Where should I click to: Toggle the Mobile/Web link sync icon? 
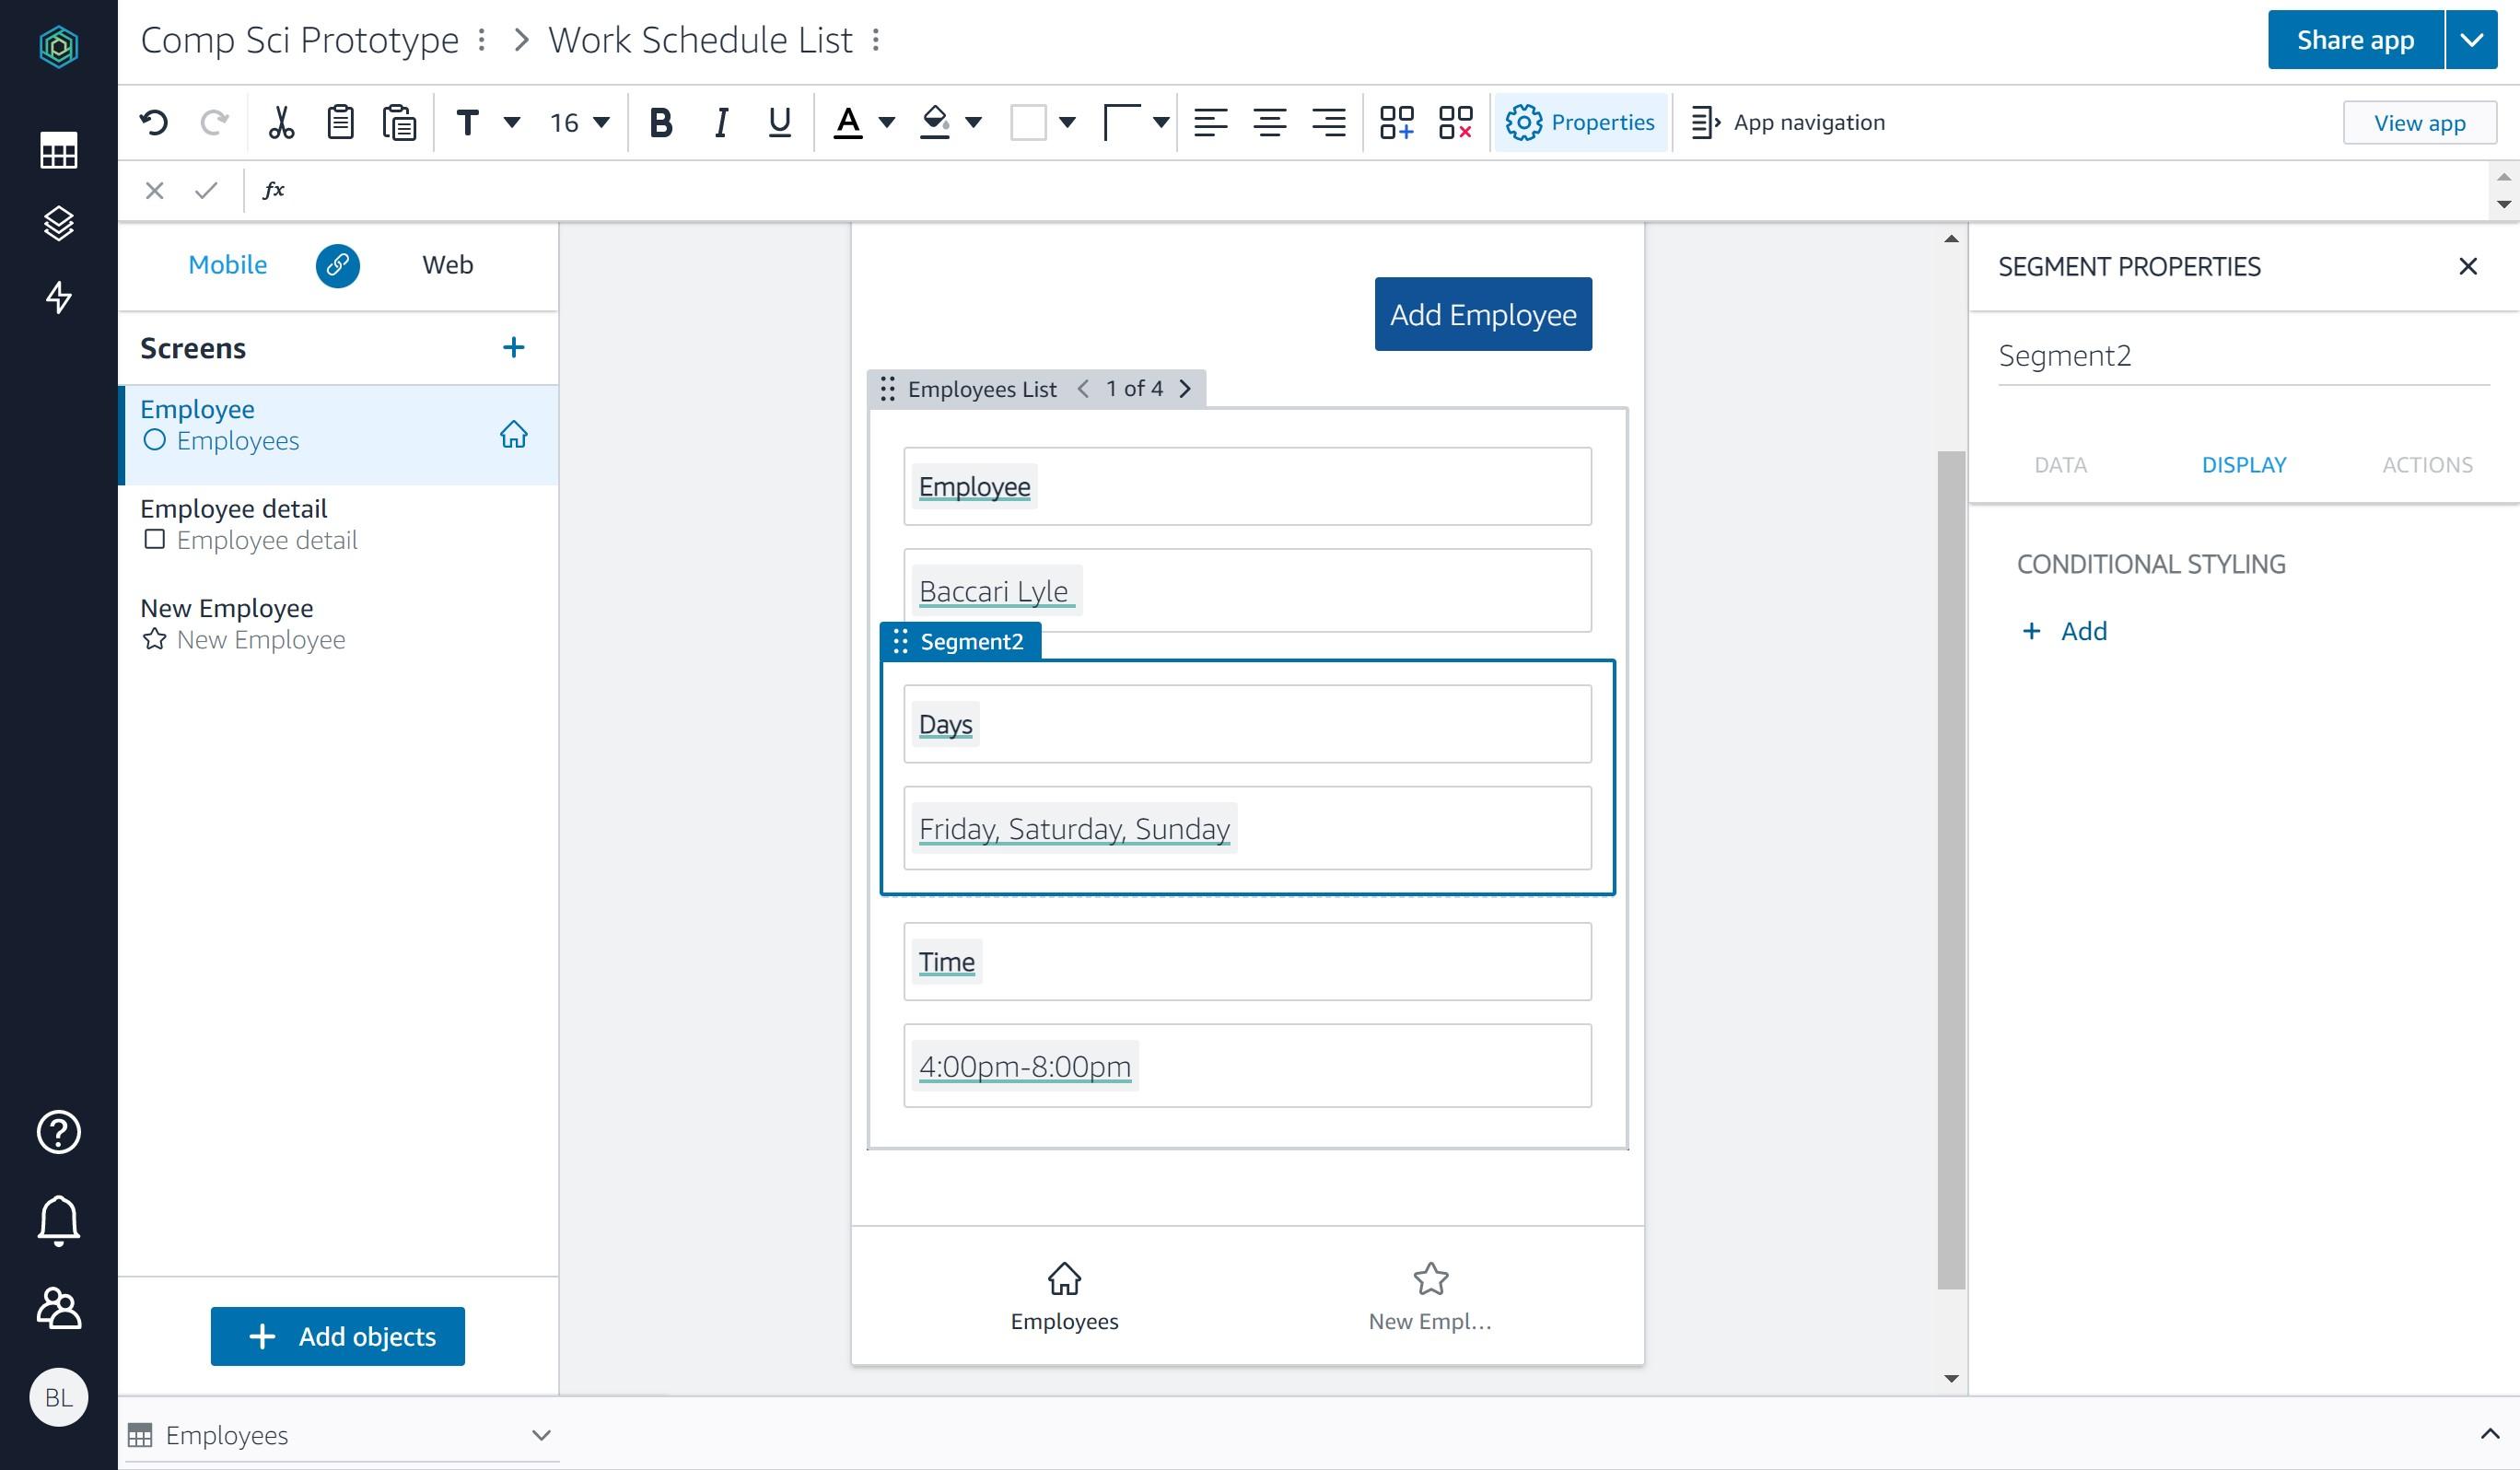(338, 265)
